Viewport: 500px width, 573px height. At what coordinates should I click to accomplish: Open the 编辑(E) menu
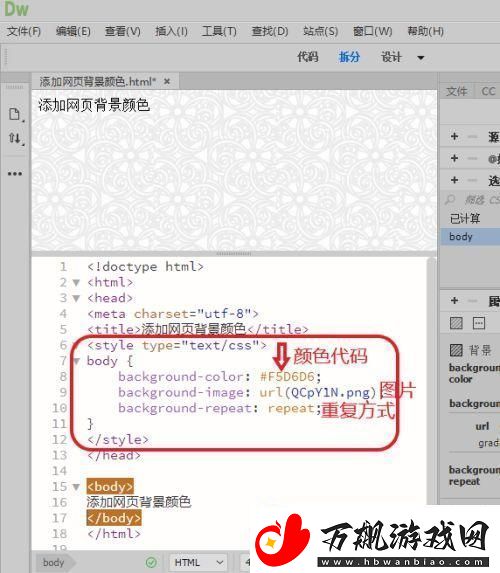click(73, 31)
